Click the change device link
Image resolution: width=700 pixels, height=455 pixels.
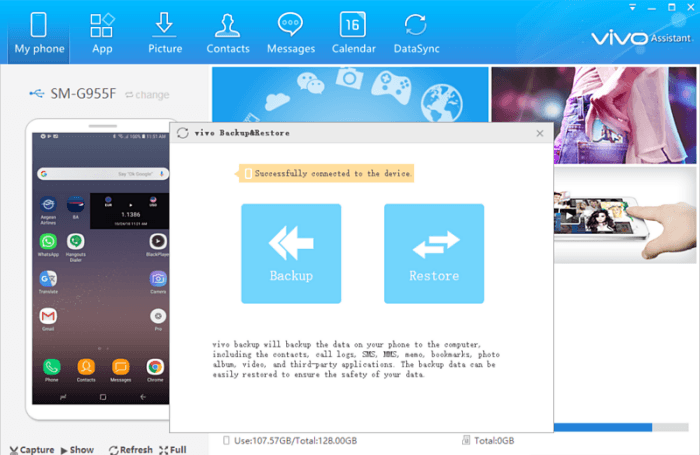(147, 95)
